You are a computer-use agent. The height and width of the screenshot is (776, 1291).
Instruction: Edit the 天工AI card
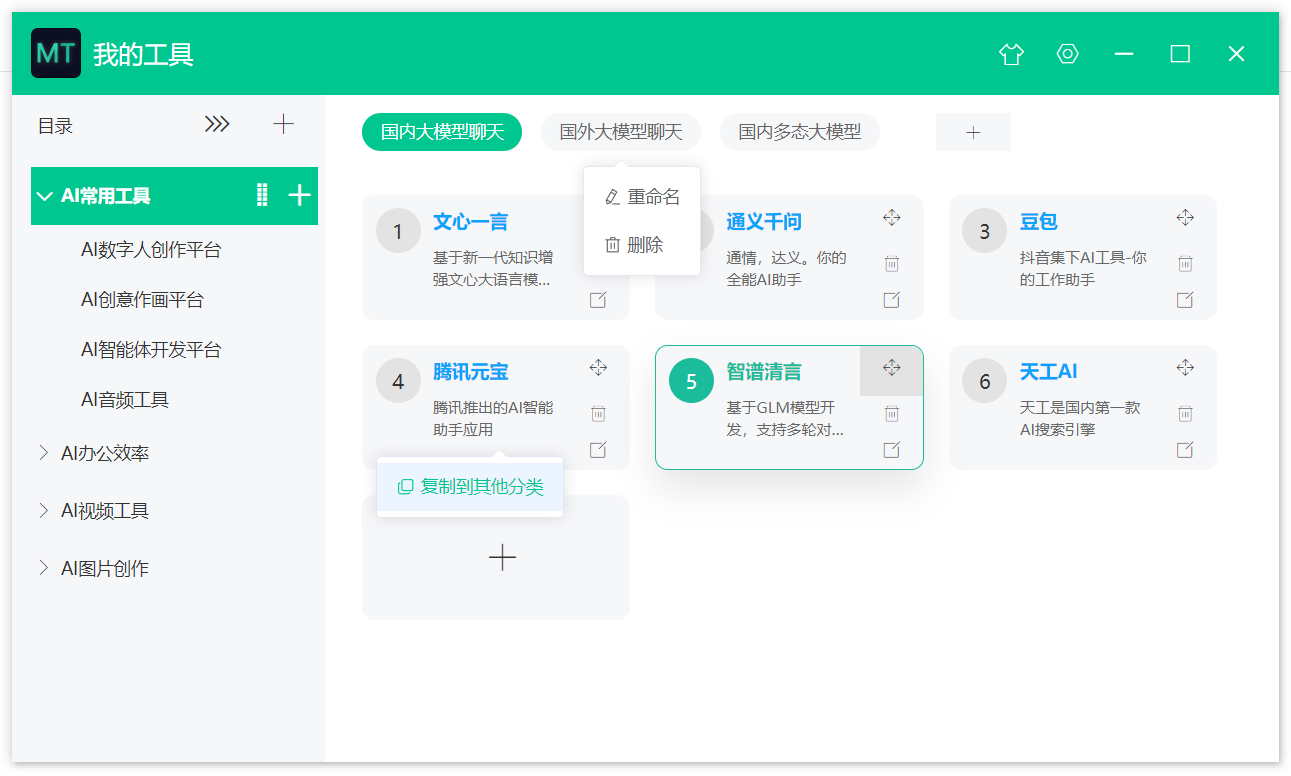[x=1185, y=450]
